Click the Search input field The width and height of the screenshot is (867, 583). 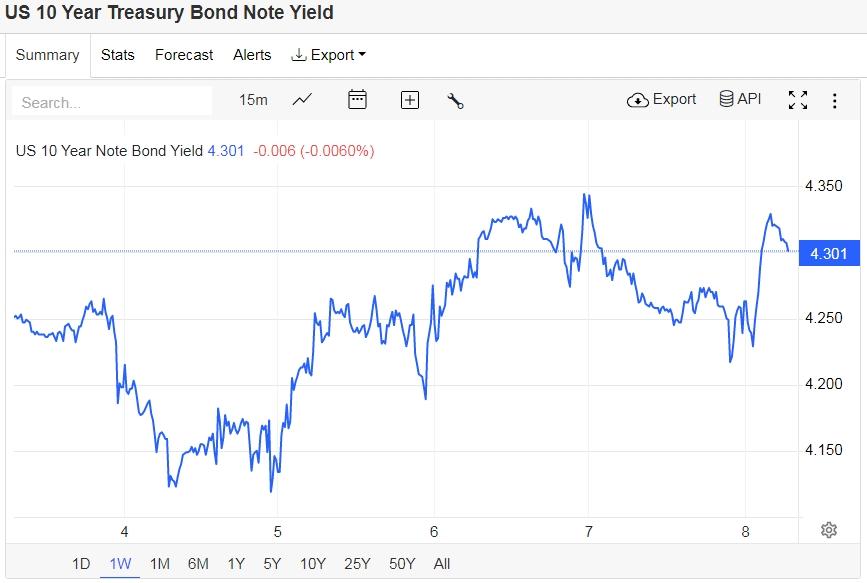(112, 102)
